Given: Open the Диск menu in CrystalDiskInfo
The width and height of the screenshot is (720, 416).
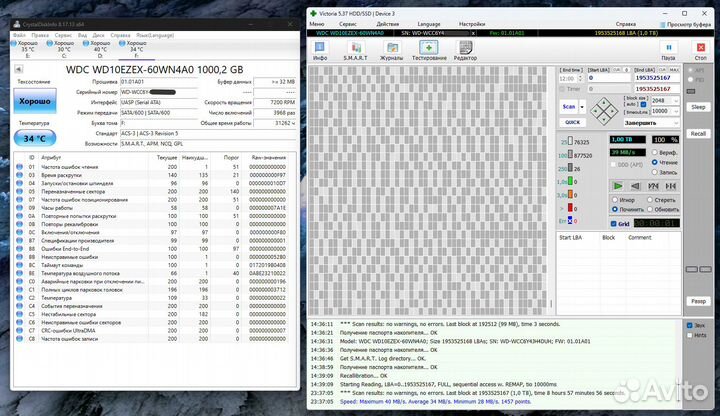Looking at the screenshot, I should [97, 34].
